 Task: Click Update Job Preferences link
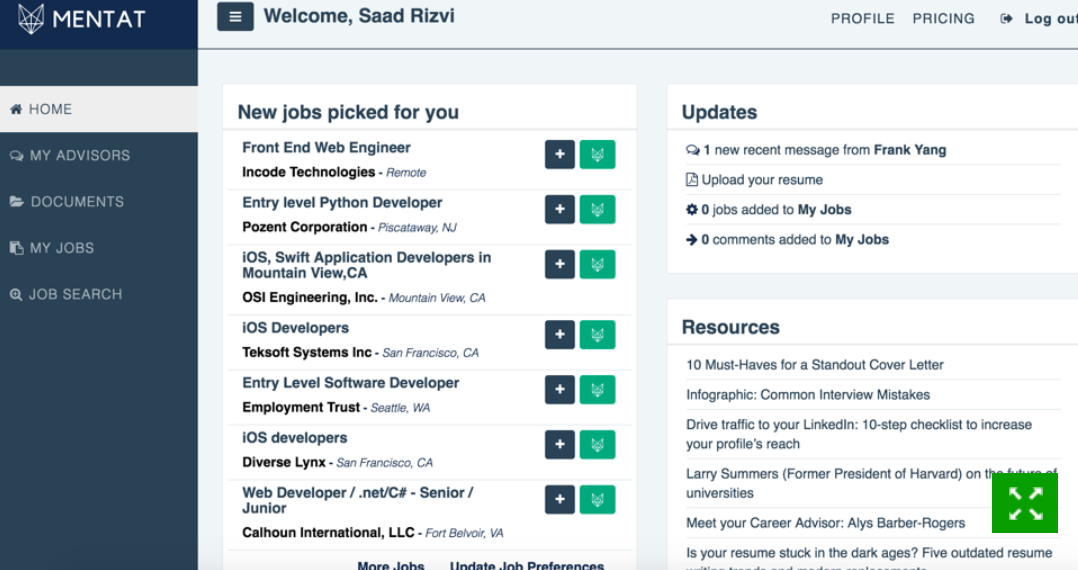(x=527, y=565)
